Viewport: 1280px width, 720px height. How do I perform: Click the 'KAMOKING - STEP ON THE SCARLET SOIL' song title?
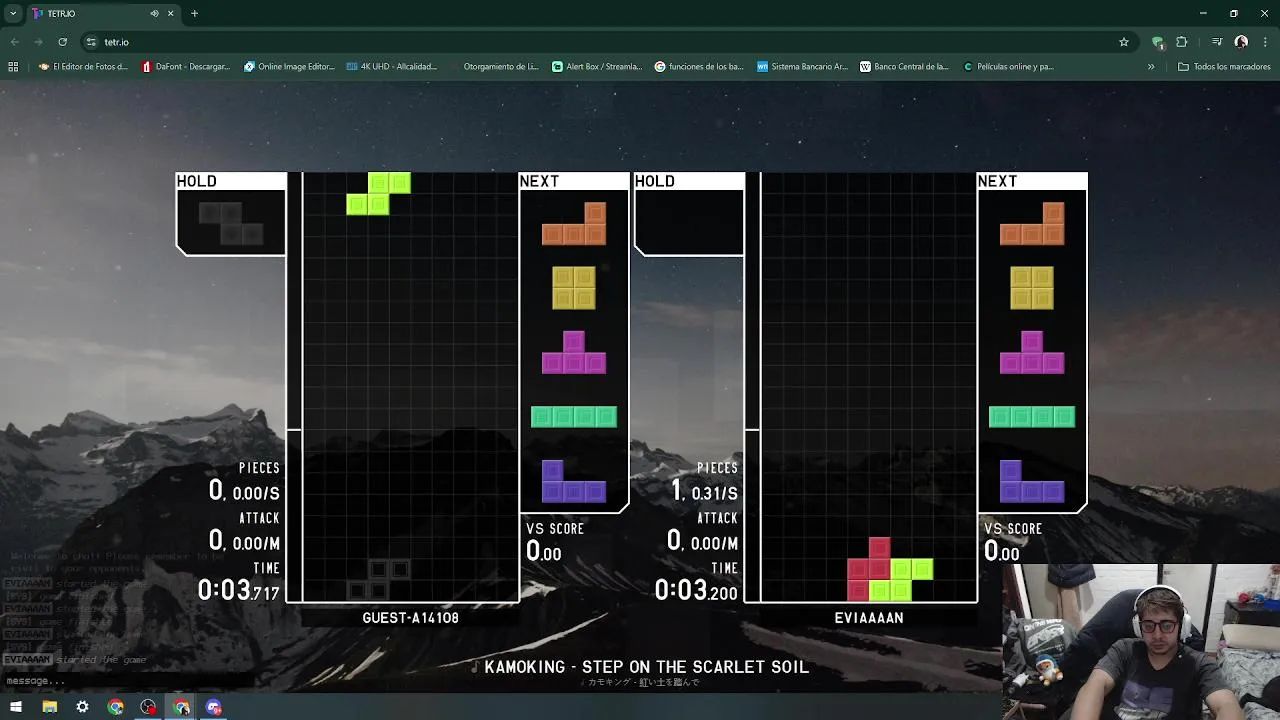click(646, 667)
